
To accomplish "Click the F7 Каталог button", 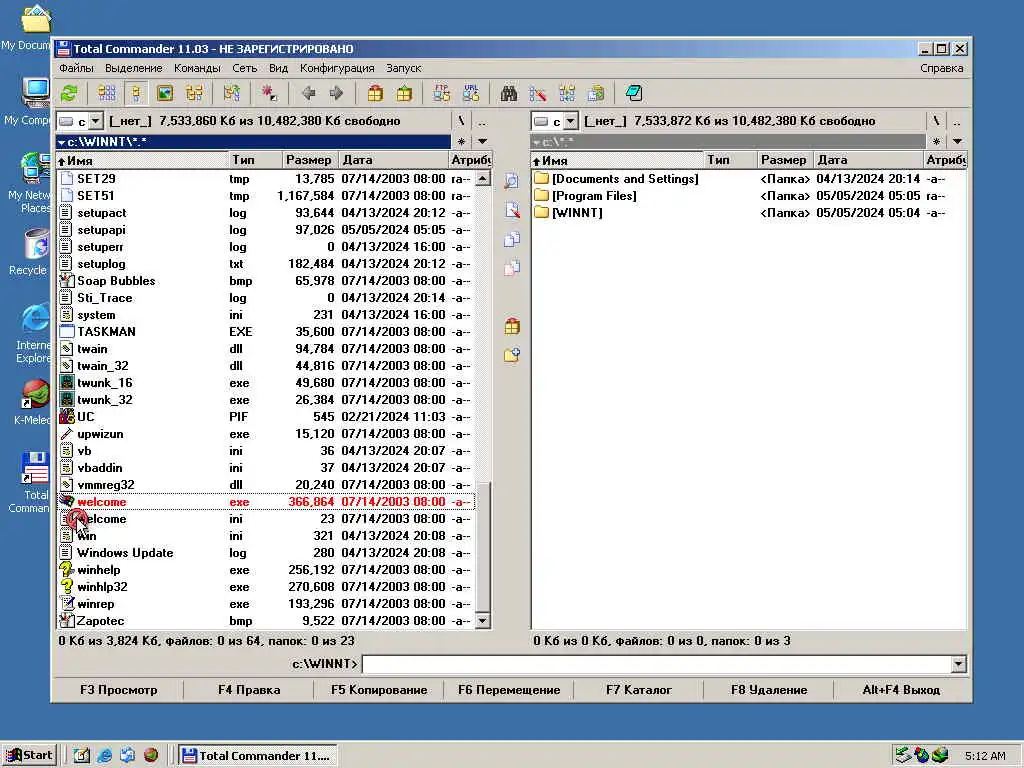I will (x=639, y=690).
